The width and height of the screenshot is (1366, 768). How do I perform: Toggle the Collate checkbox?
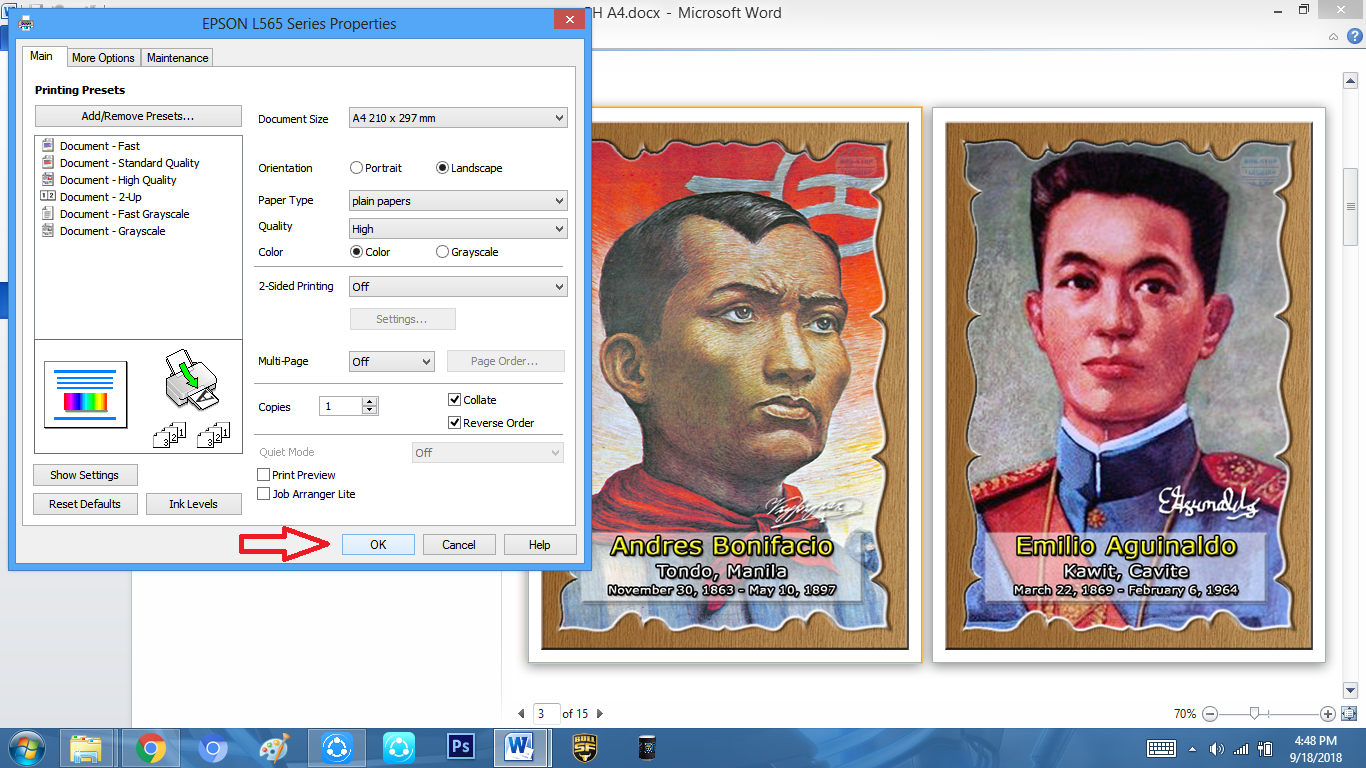click(x=455, y=400)
